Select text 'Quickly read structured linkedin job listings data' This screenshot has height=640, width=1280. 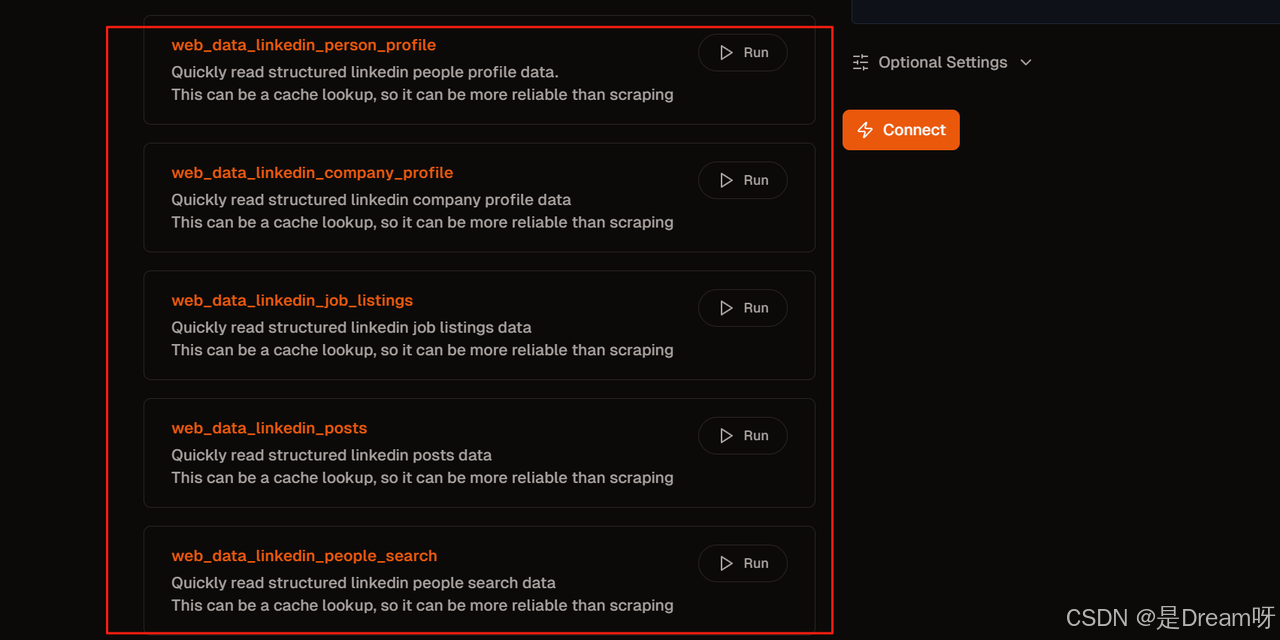pyautogui.click(x=351, y=327)
